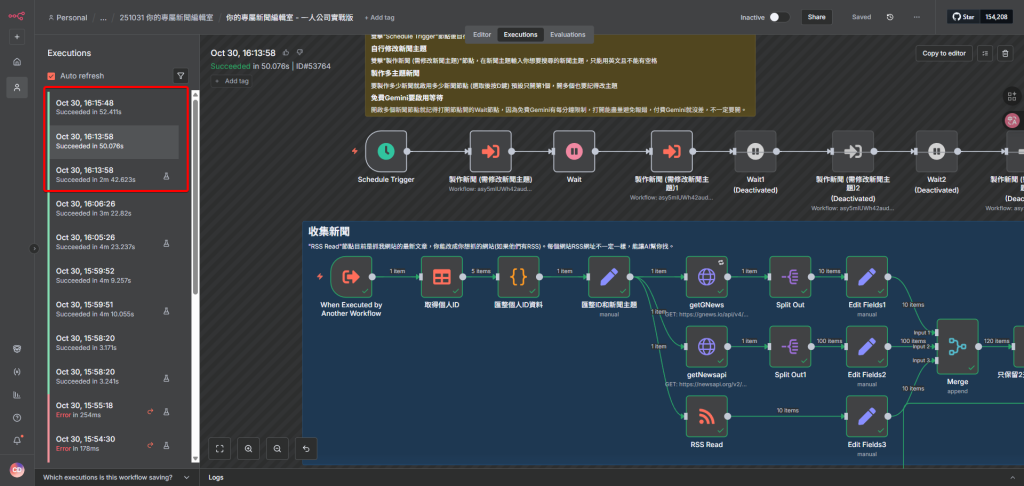Select the Edit Fields3 node
The height and width of the screenshot is (486, 1024).
pyautogui.click(x=867, y=416)
